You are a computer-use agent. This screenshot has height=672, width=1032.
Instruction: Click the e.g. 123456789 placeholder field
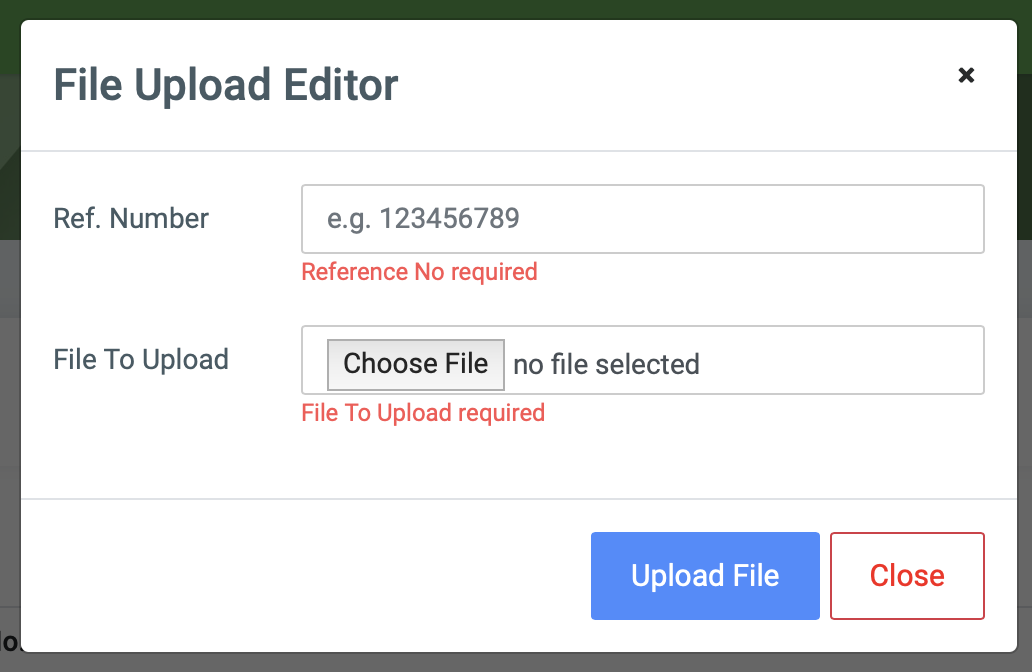[x=640, y=218]
